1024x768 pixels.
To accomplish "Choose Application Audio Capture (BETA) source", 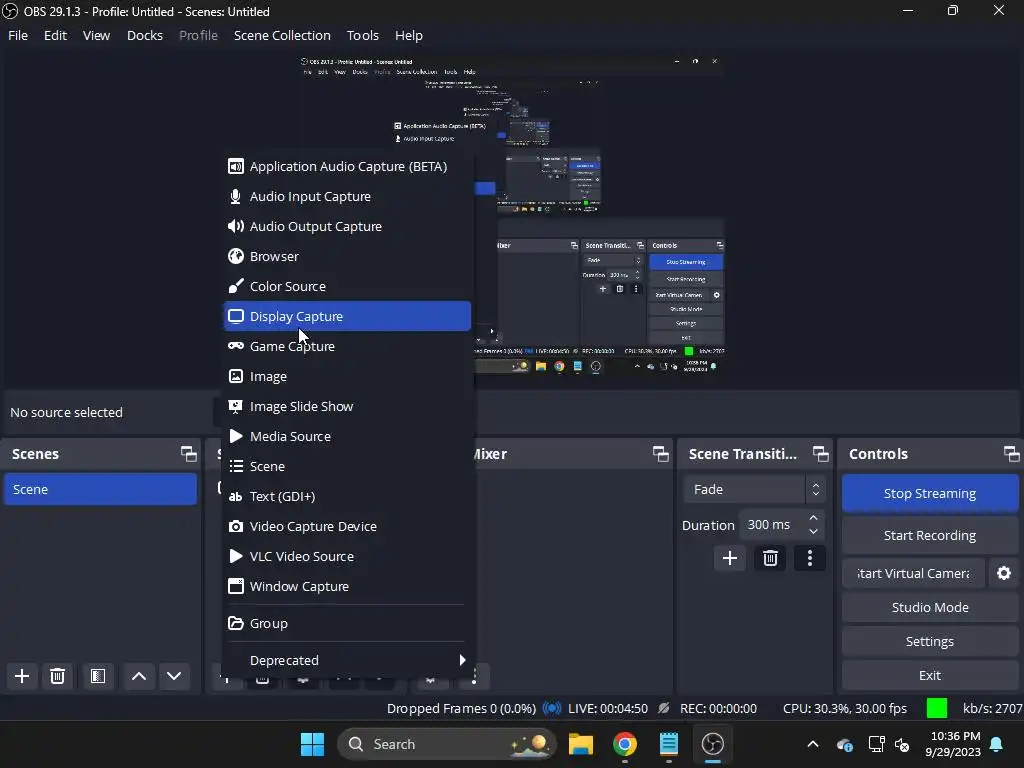I will click(347, 167).
